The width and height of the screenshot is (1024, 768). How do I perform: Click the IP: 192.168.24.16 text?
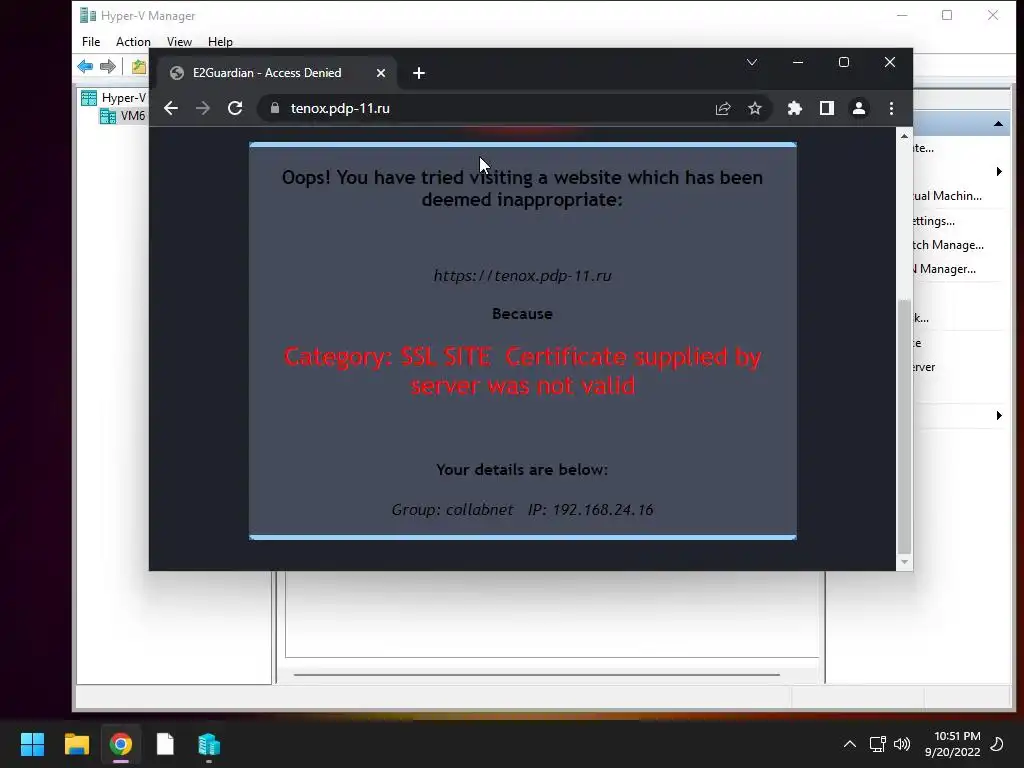pos(590,509)
